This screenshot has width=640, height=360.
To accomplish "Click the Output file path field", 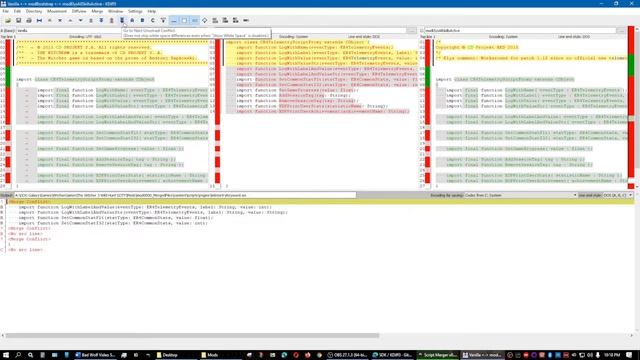I will (x=185, y=195).
